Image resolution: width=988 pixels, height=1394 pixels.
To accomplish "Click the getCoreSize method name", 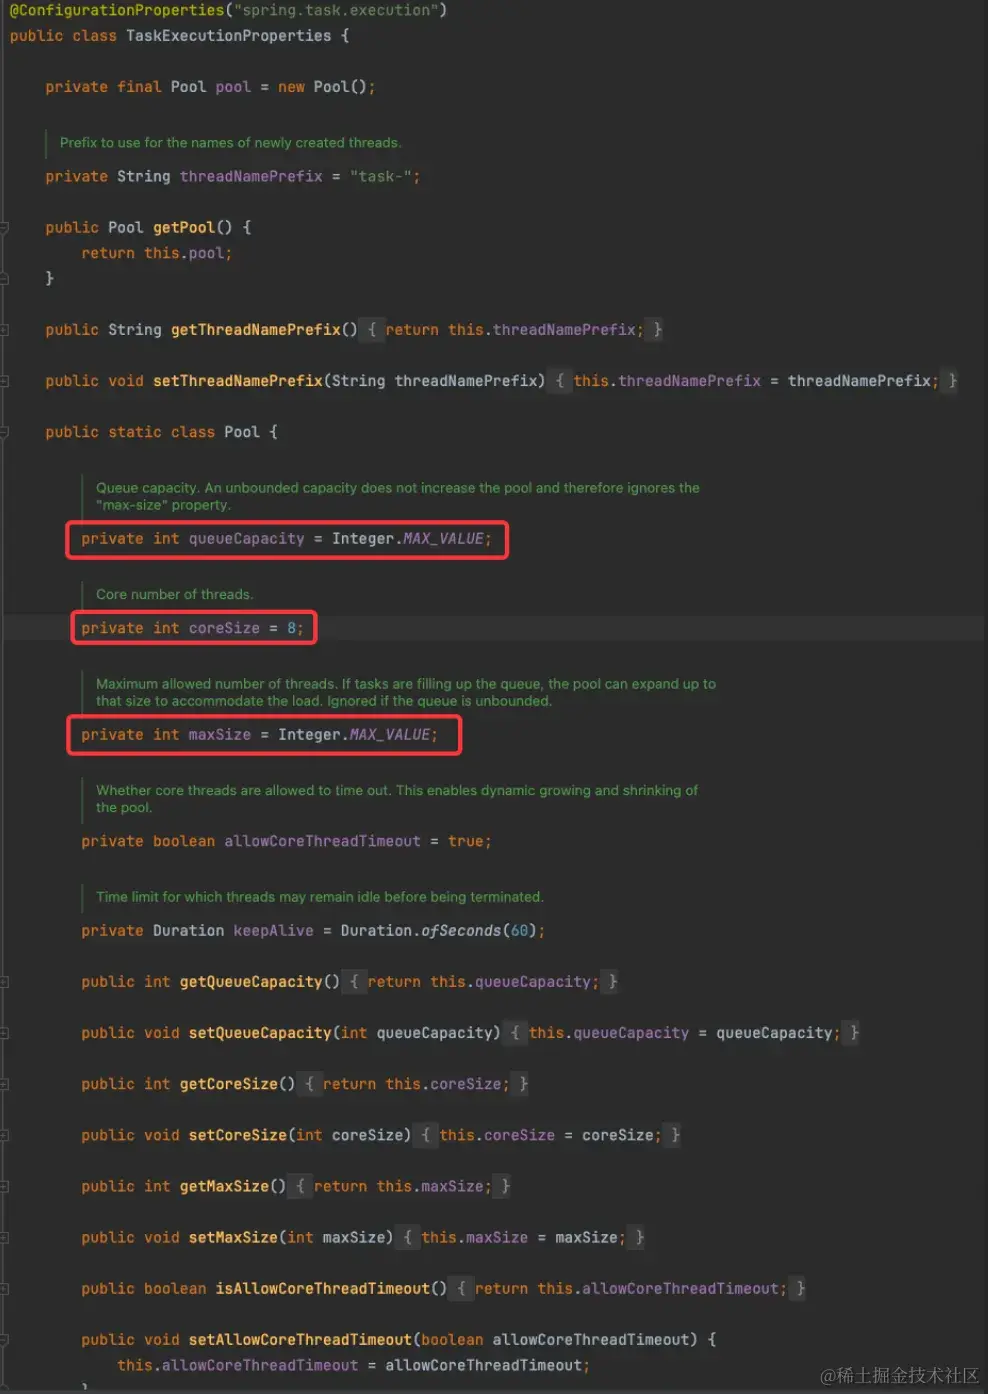I will tap(228, 1084).
